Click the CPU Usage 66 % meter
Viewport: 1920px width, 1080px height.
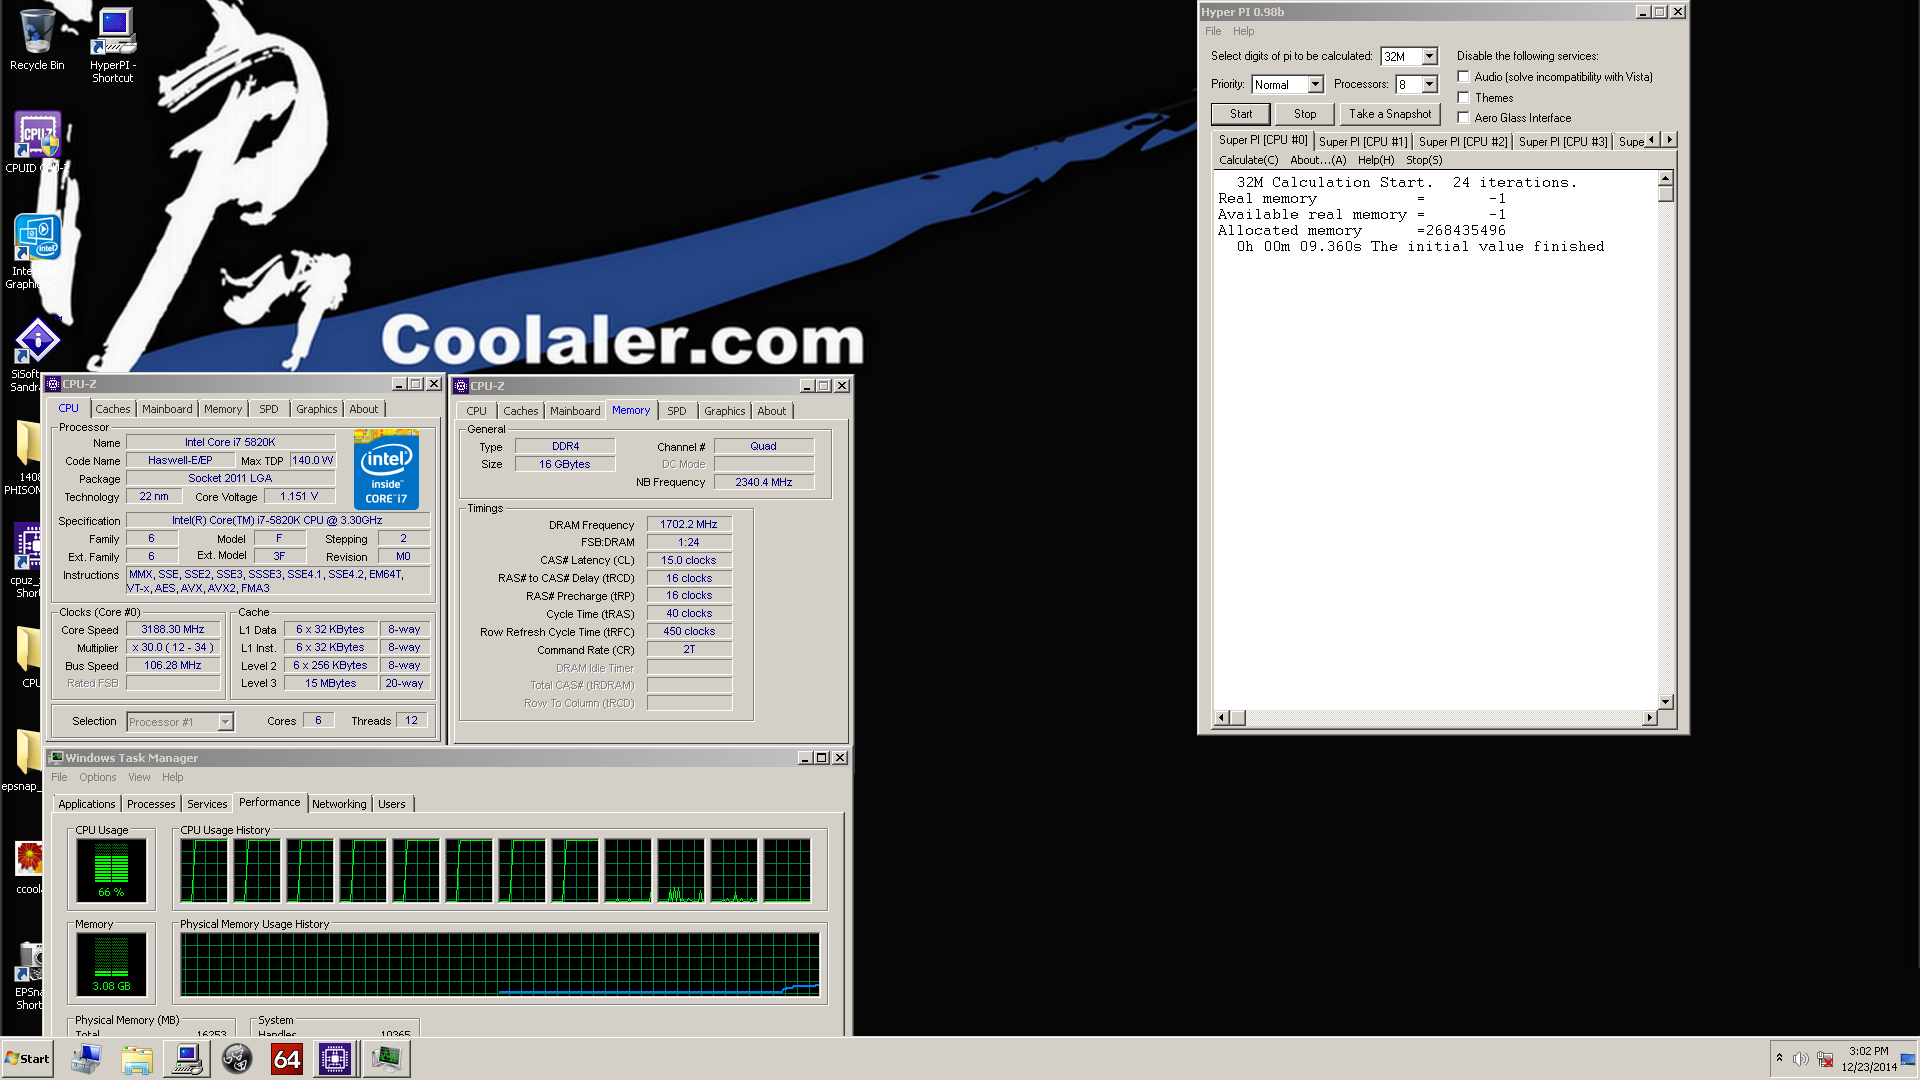111,870
